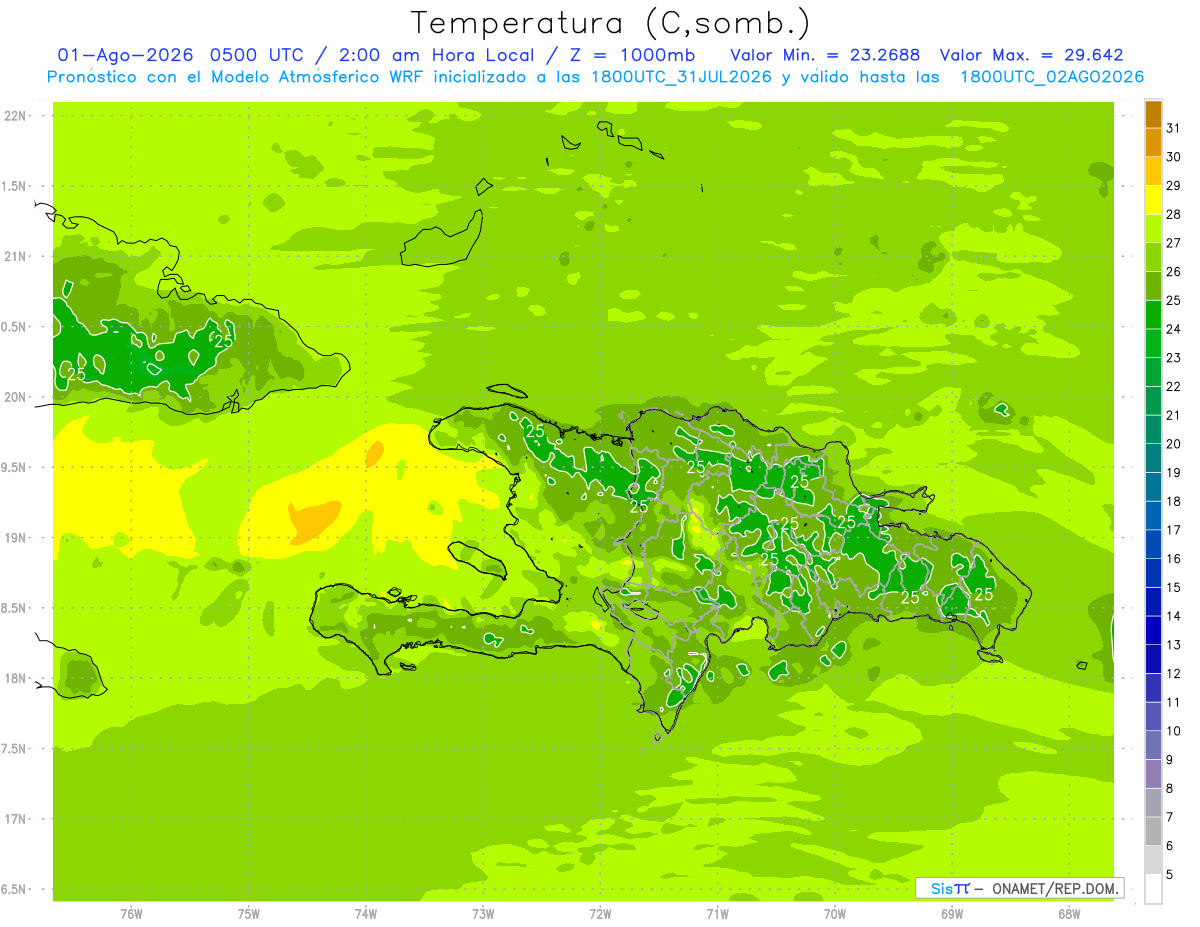
Task: Click the latitude label '6.5N'
Action: [14, 890]
